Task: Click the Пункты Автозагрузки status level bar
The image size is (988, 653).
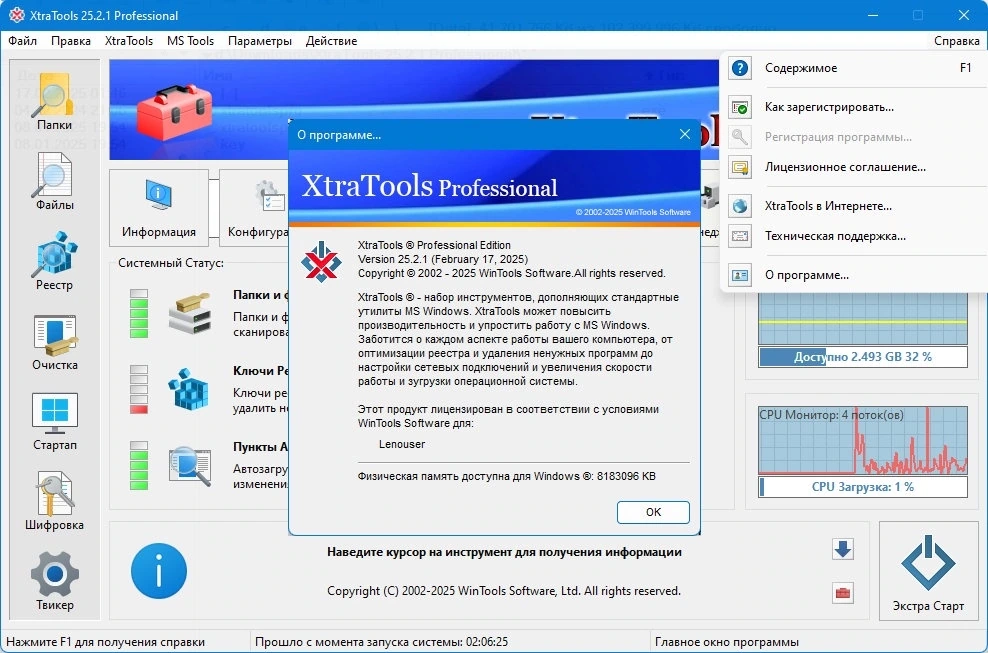Action: coord(139,466)
